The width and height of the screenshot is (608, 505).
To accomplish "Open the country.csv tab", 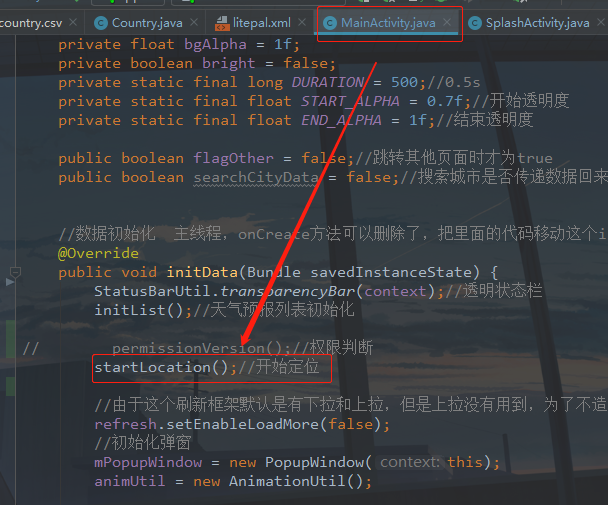I will click(30, 23).
